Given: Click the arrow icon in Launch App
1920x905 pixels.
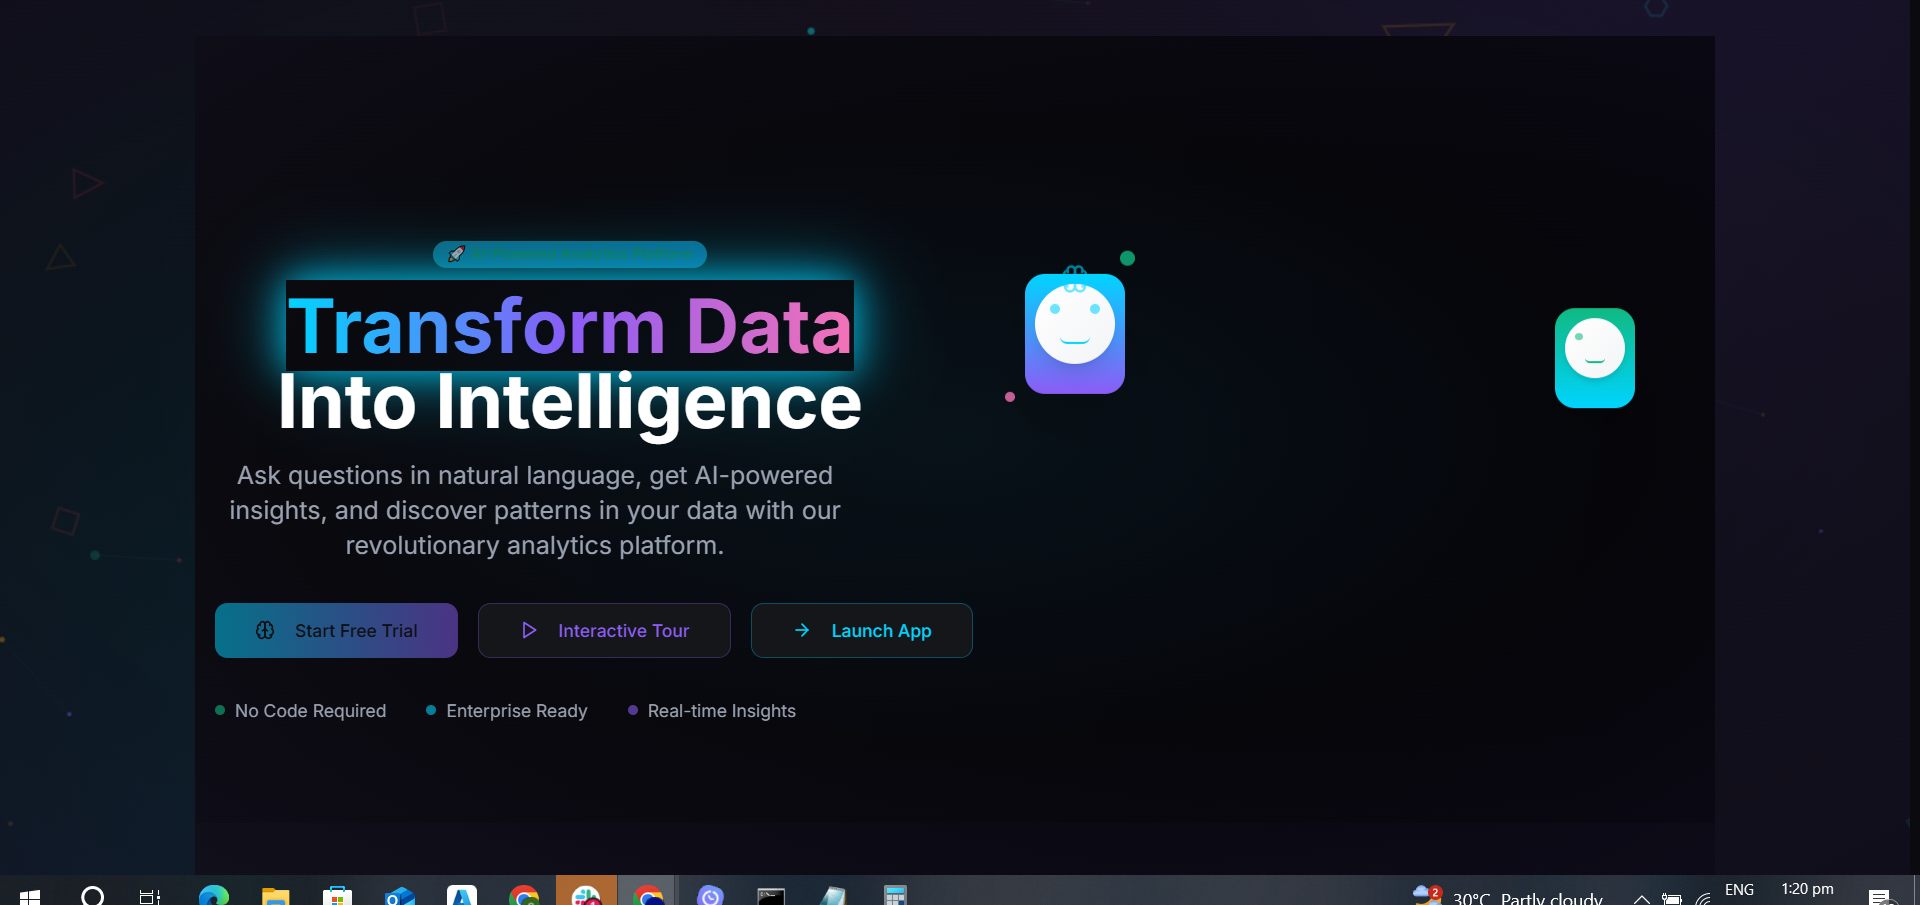Looking at the screenshot, I should (x=802, y=630).
